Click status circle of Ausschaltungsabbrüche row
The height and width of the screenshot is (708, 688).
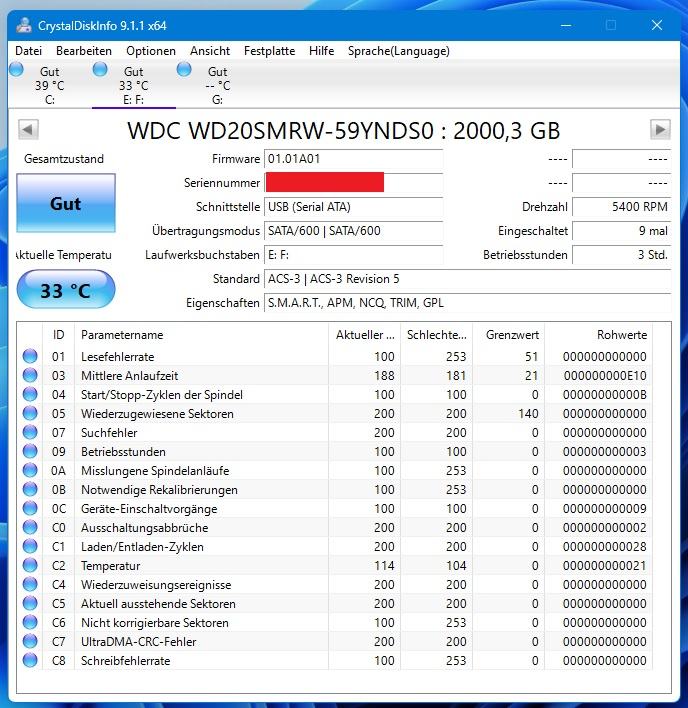[x=30, y=527]
